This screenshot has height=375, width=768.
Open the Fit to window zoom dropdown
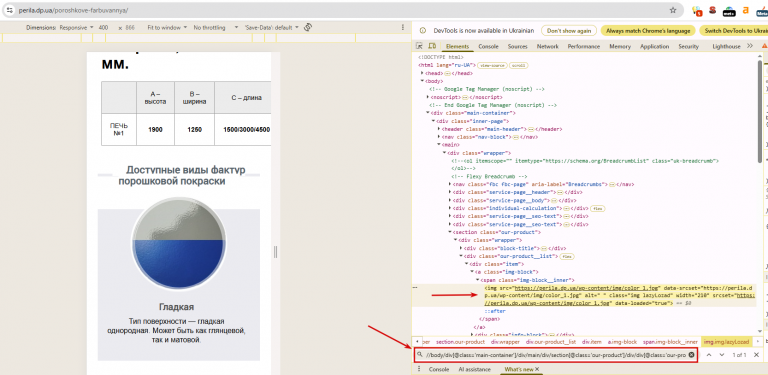[167, 28]
